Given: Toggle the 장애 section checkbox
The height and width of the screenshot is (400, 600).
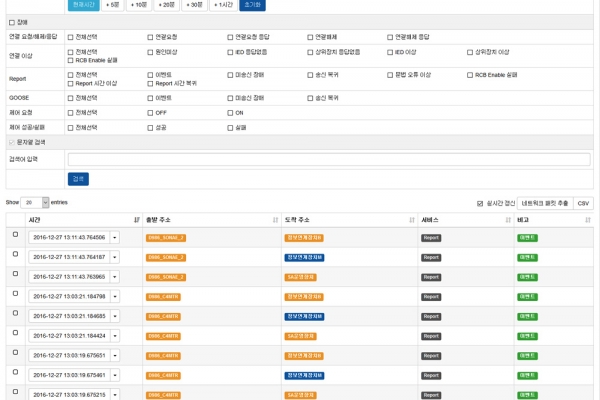Looking at the screenshot, I should click(12, 23).
